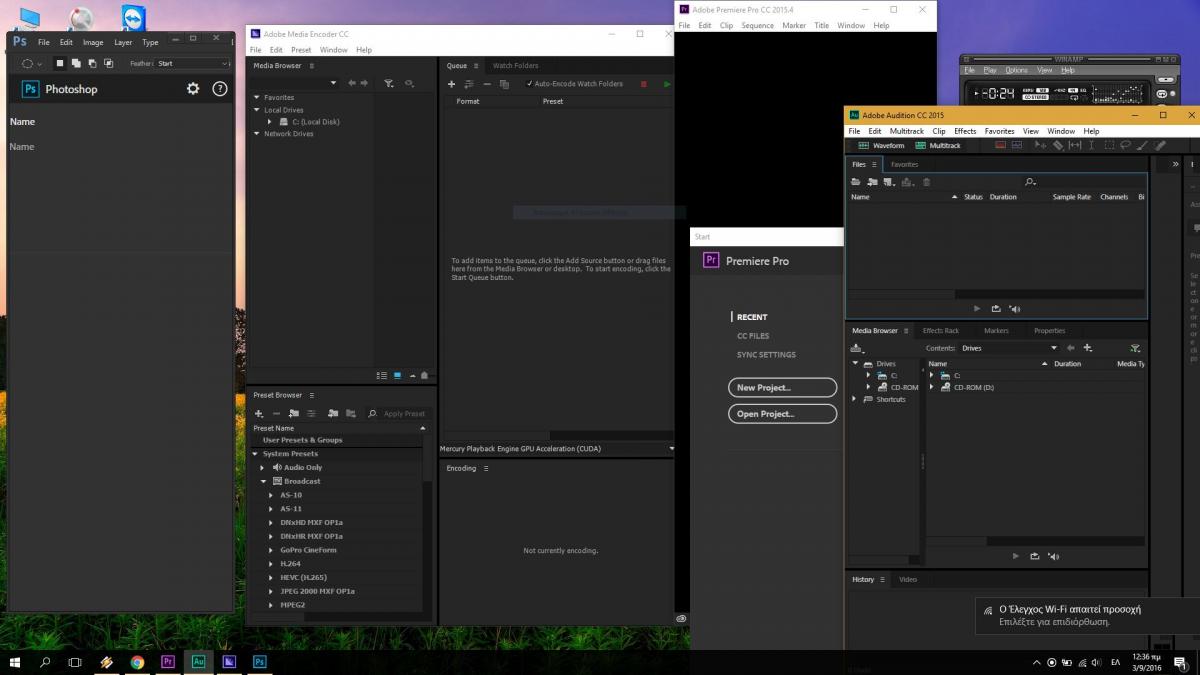Collapse the Broadcast preset group
This screenshot has height=675, width=1200.
click(x=263, y=482)
